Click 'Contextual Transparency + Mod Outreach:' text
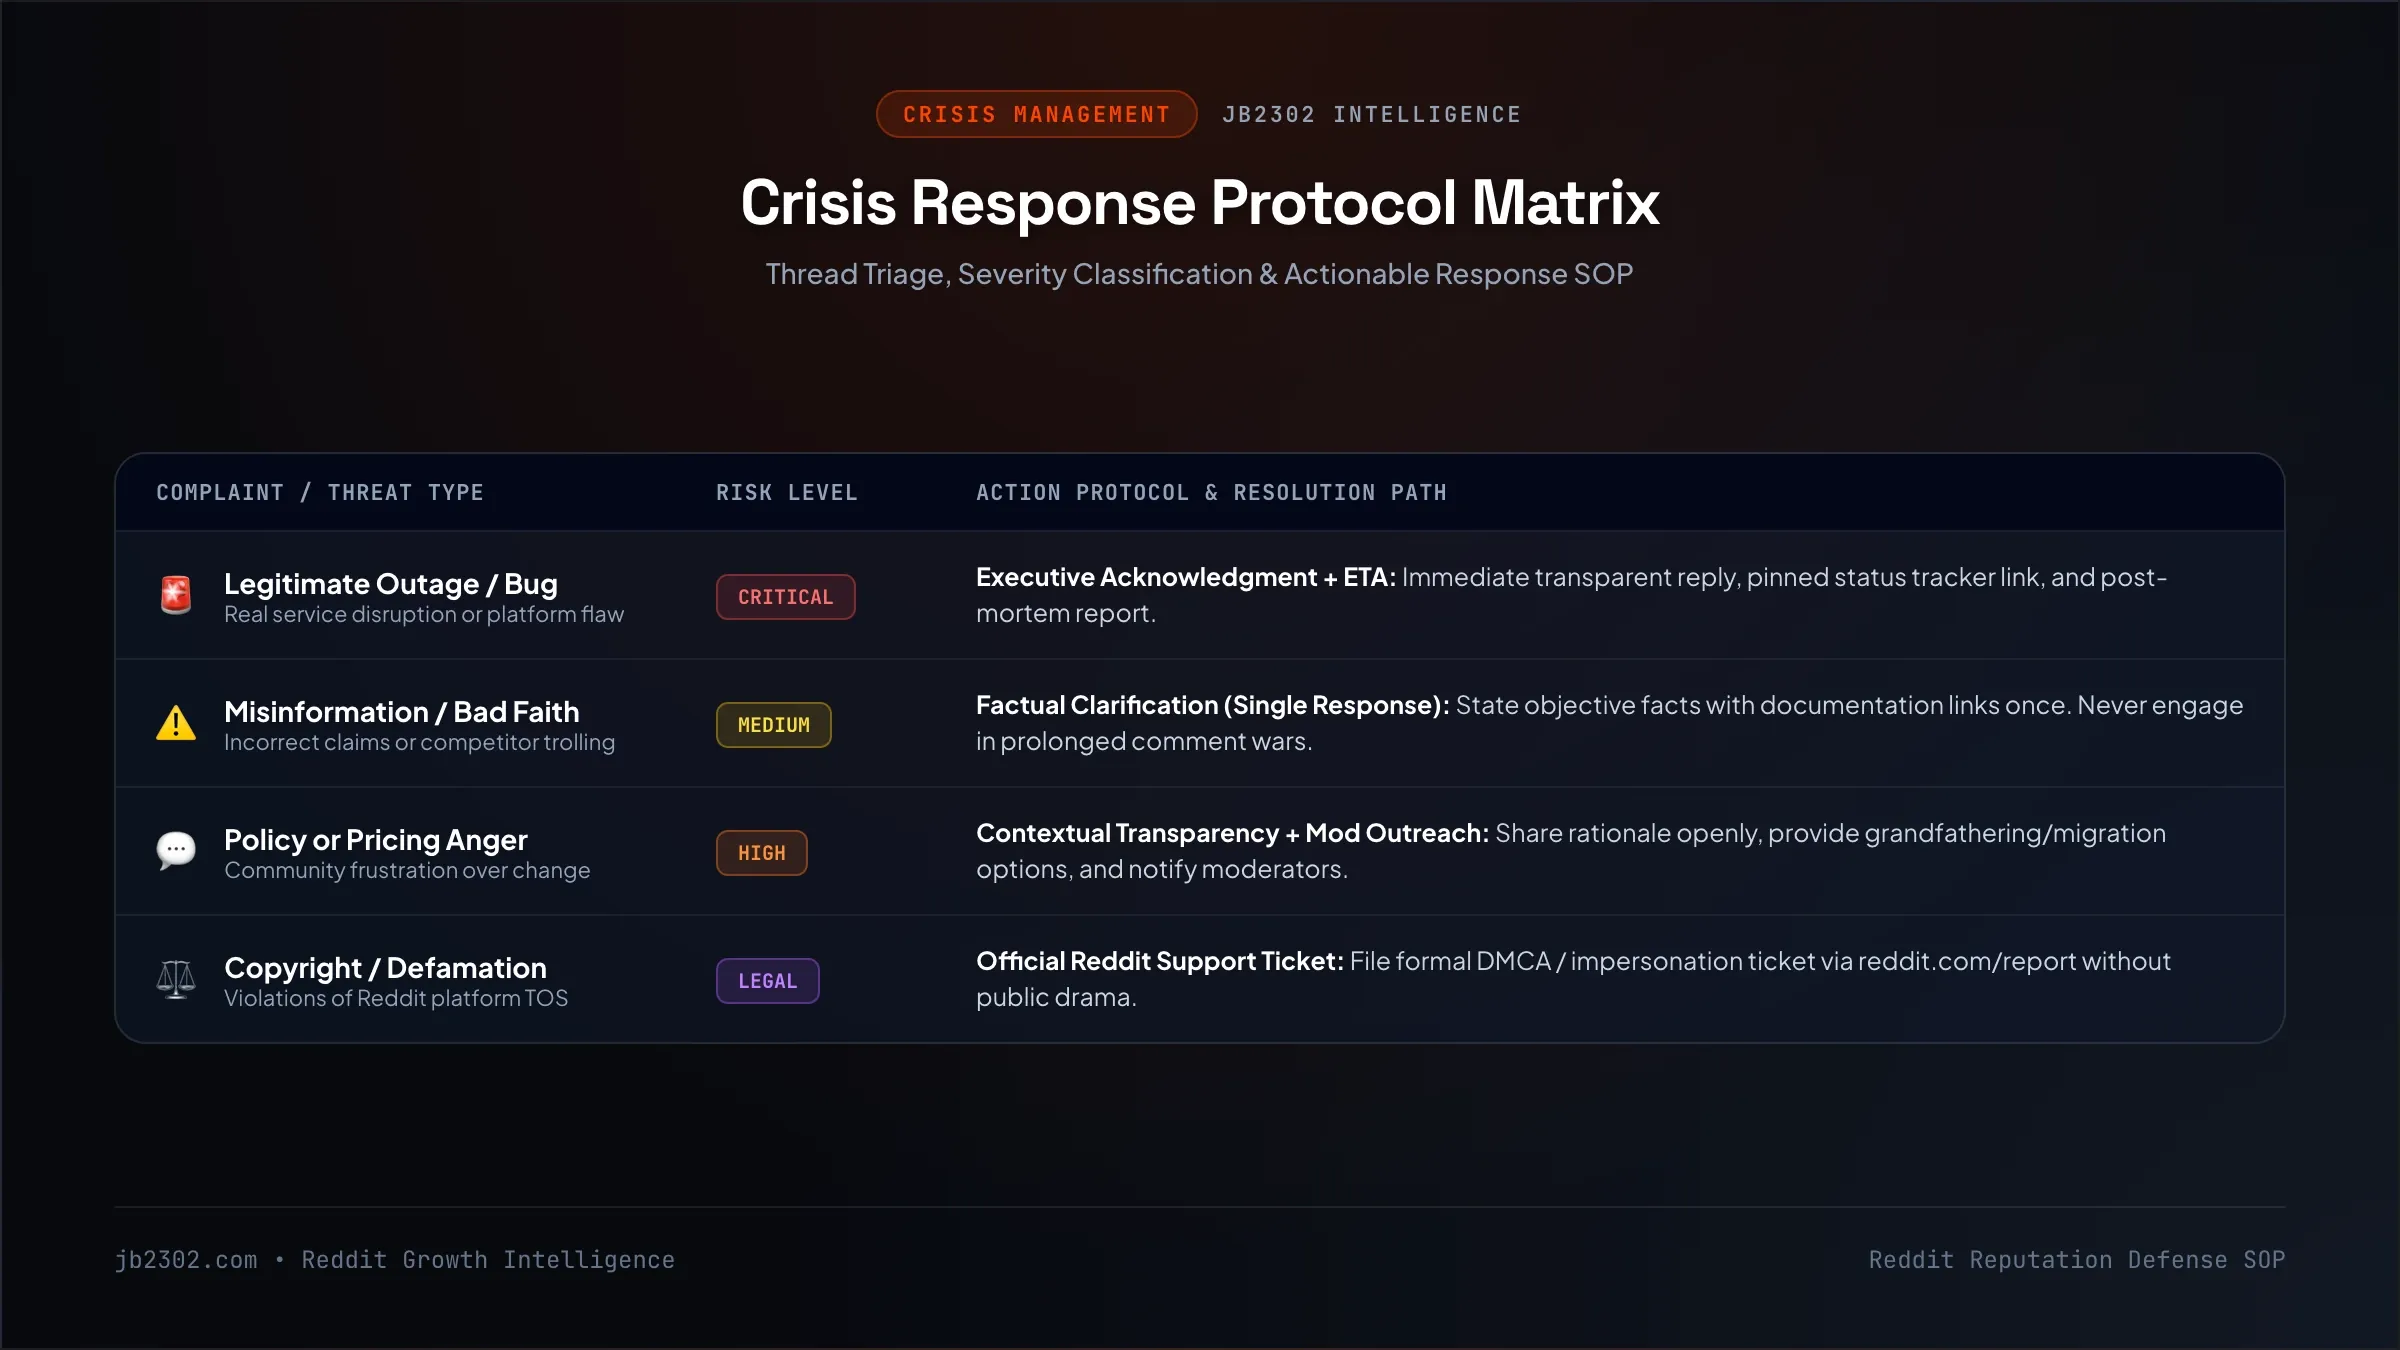Image resolution: width=2400 pixels, height=1350 pixels. coord(1233,833)
